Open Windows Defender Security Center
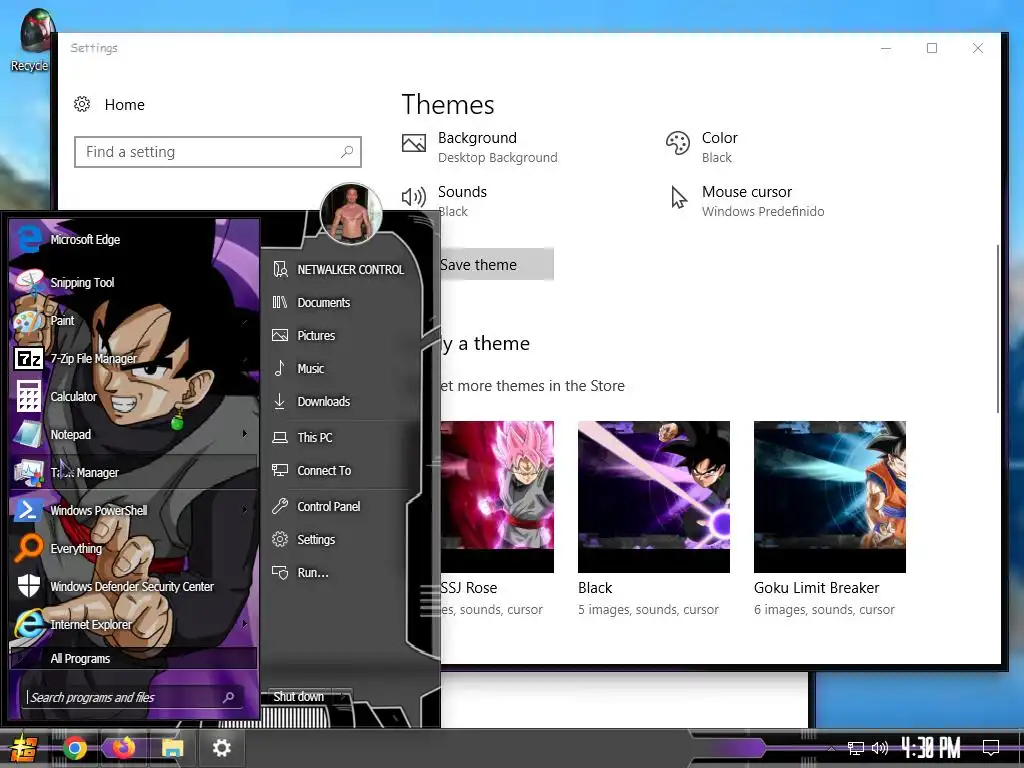1024x768 pixels. [x=134, y=586]
